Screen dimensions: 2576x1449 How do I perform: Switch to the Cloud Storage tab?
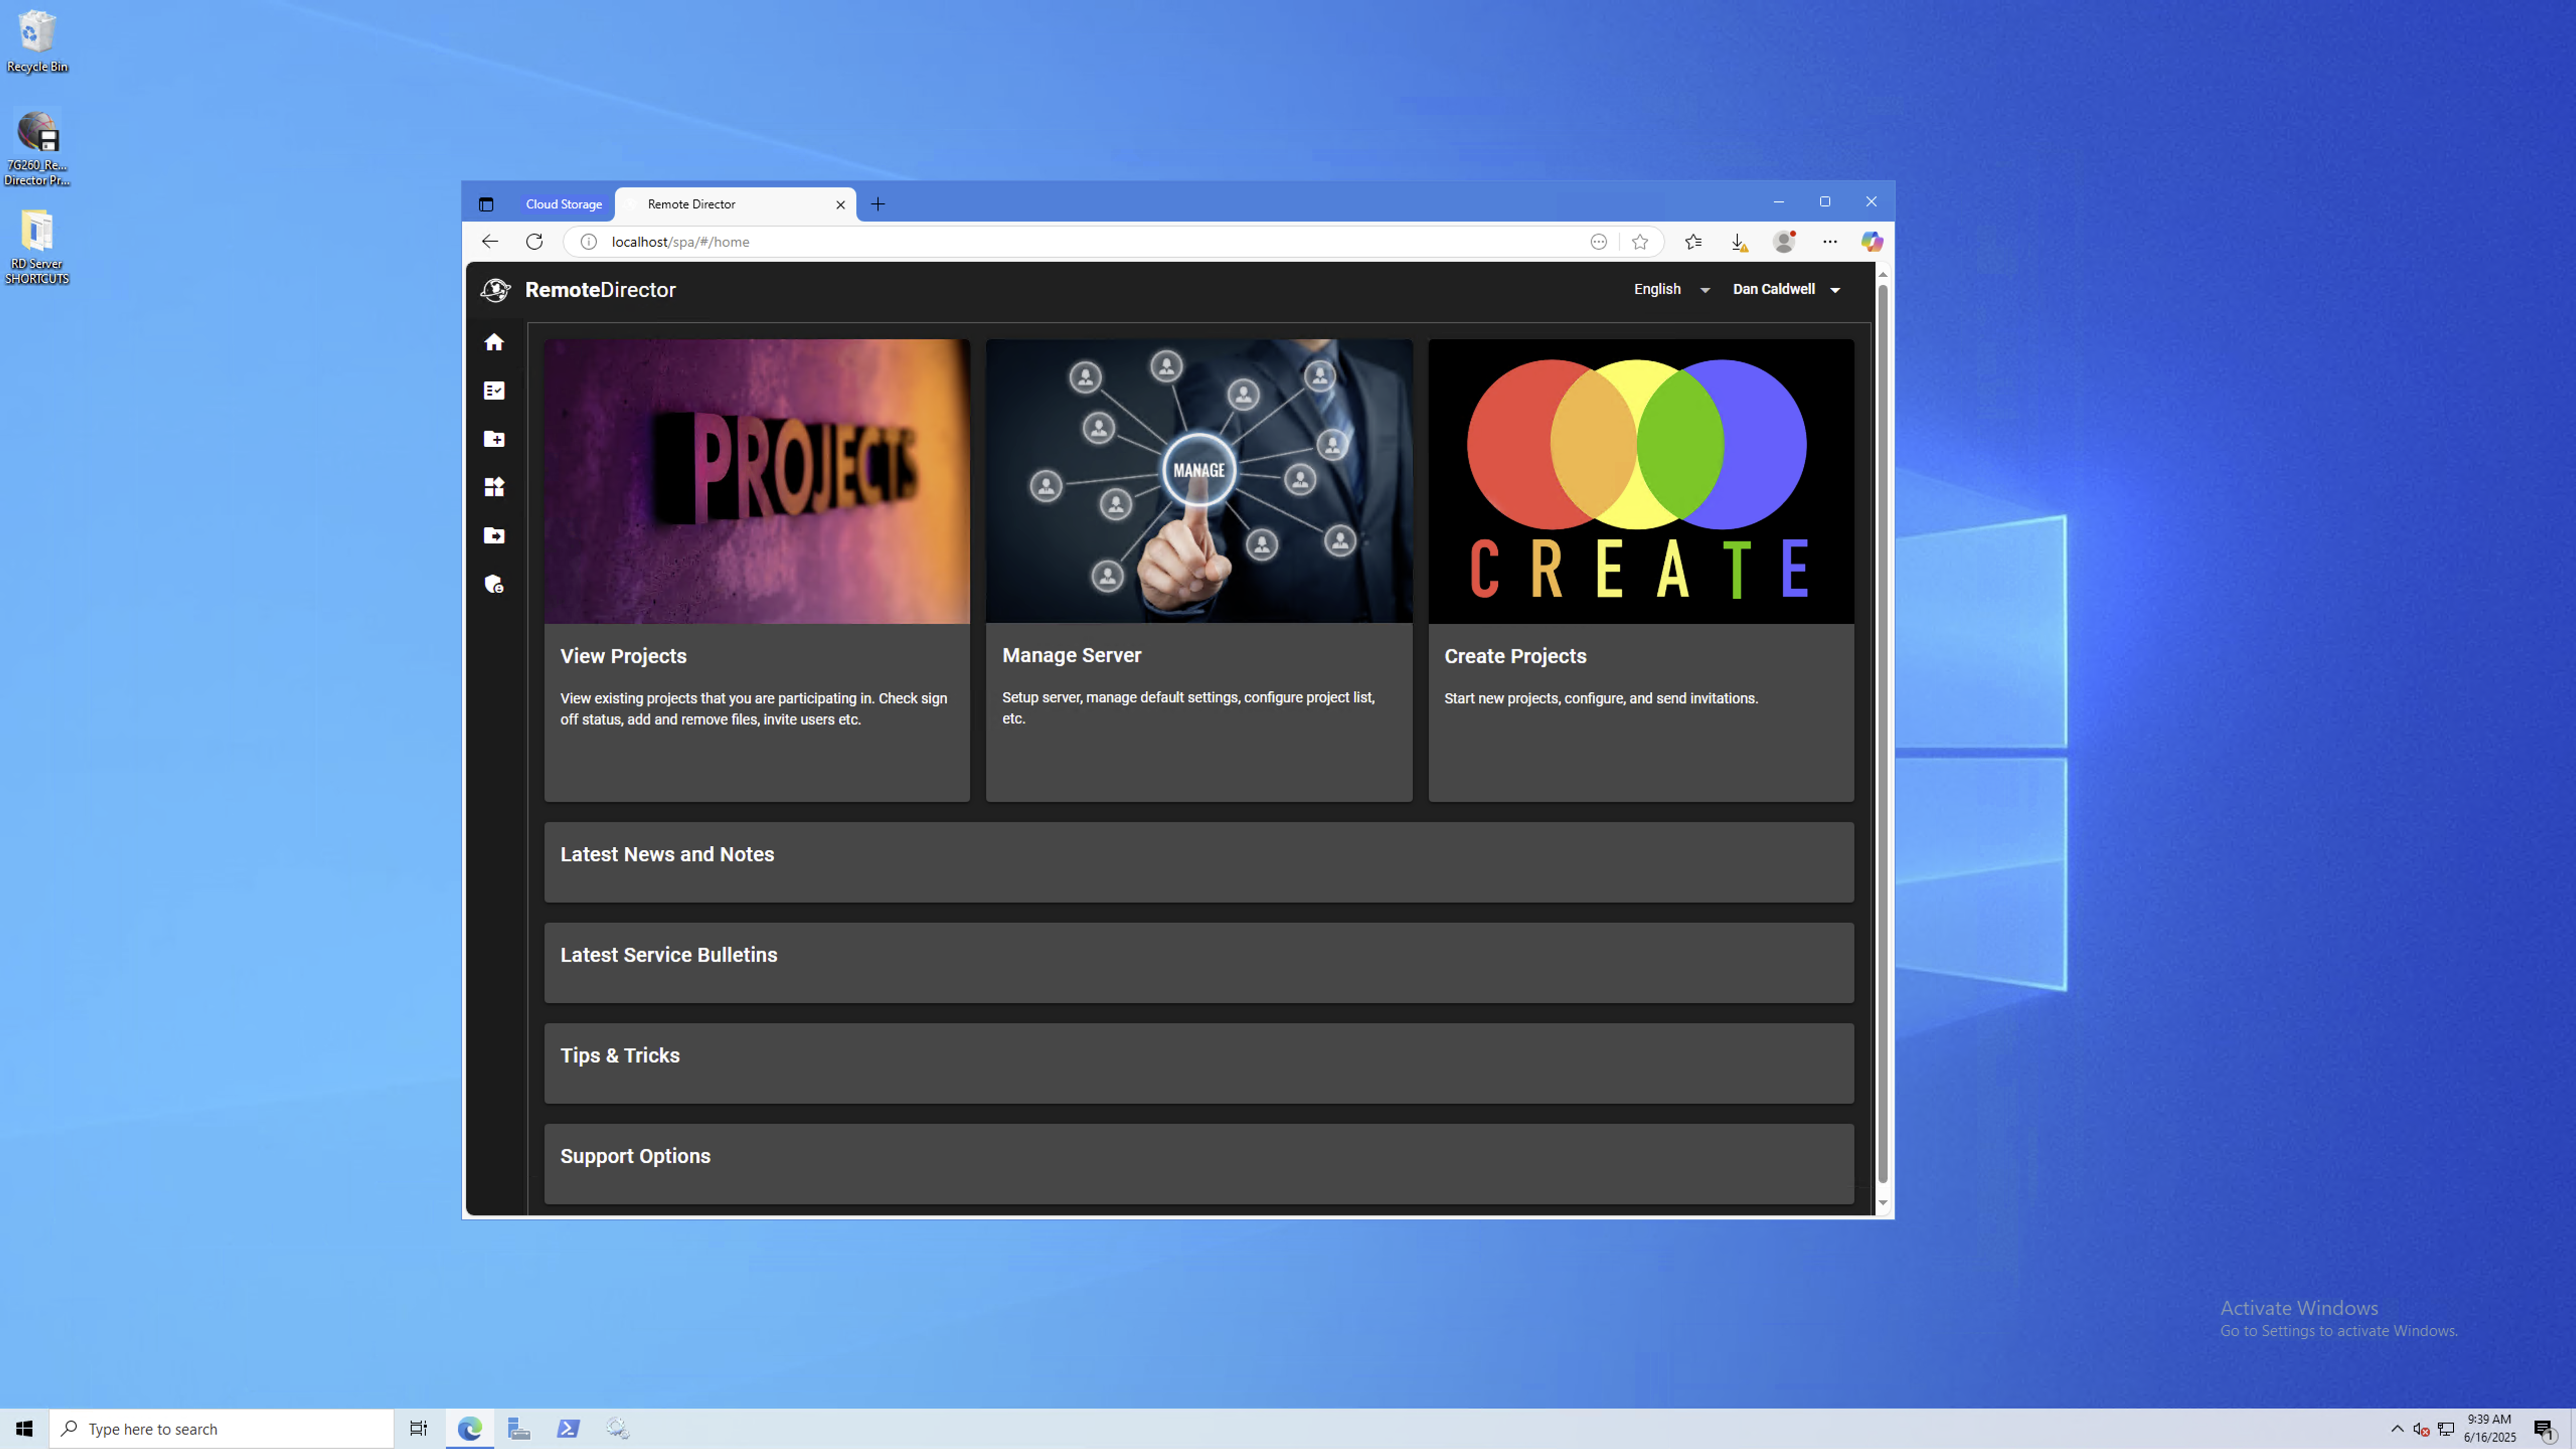(563, 204)
